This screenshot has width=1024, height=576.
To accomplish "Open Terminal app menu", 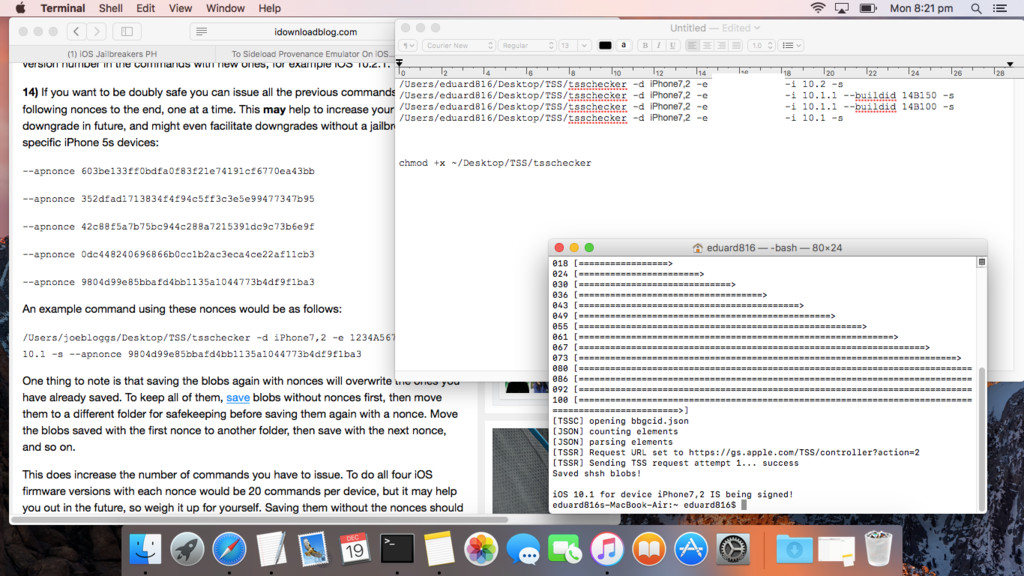I will tap(63, 8).
